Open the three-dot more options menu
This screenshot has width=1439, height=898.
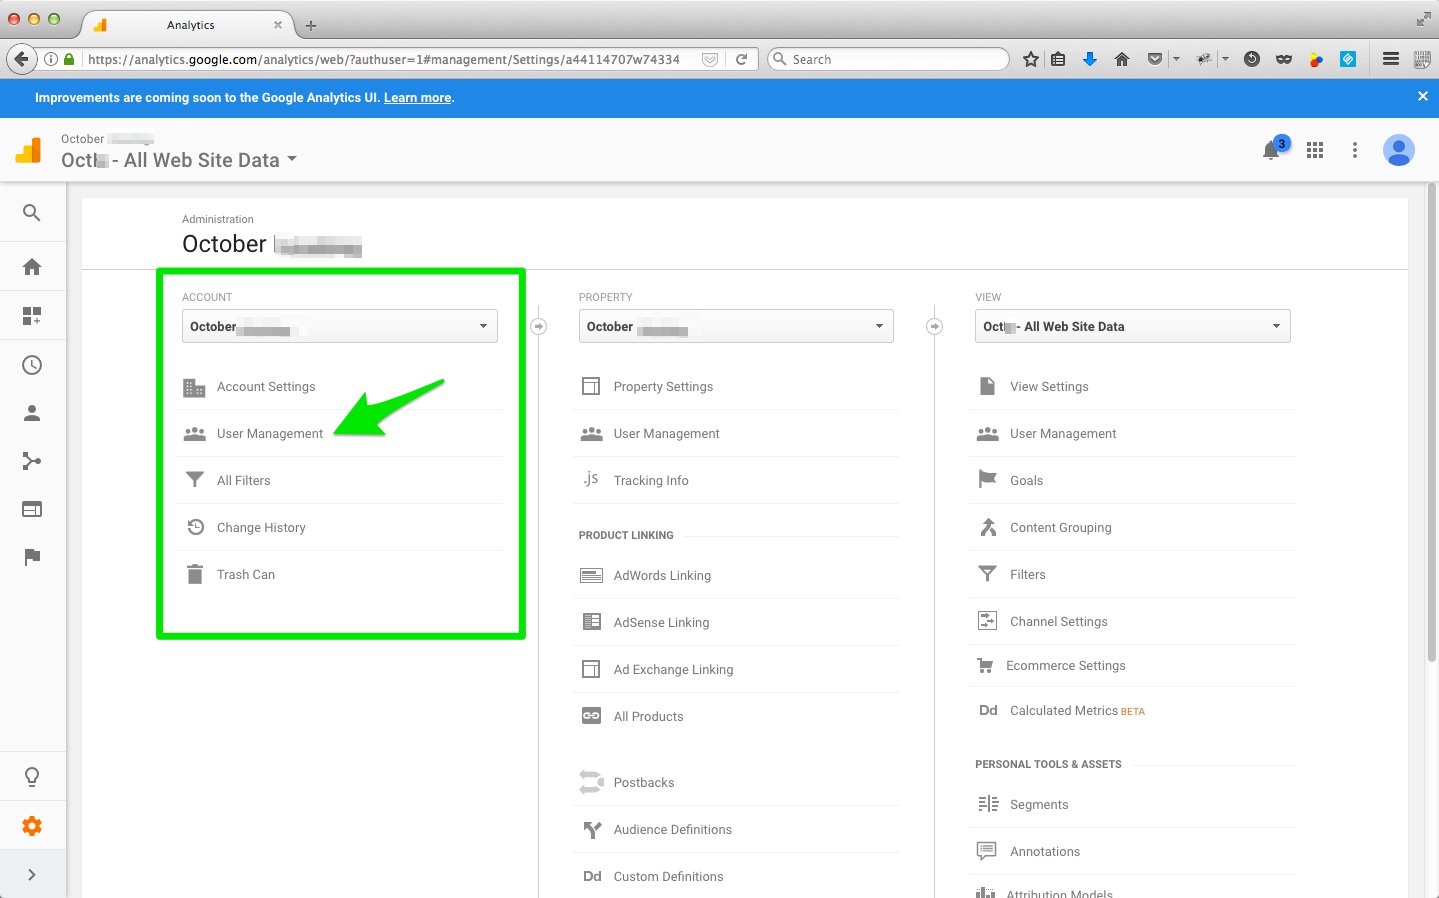pos(1355,150)
